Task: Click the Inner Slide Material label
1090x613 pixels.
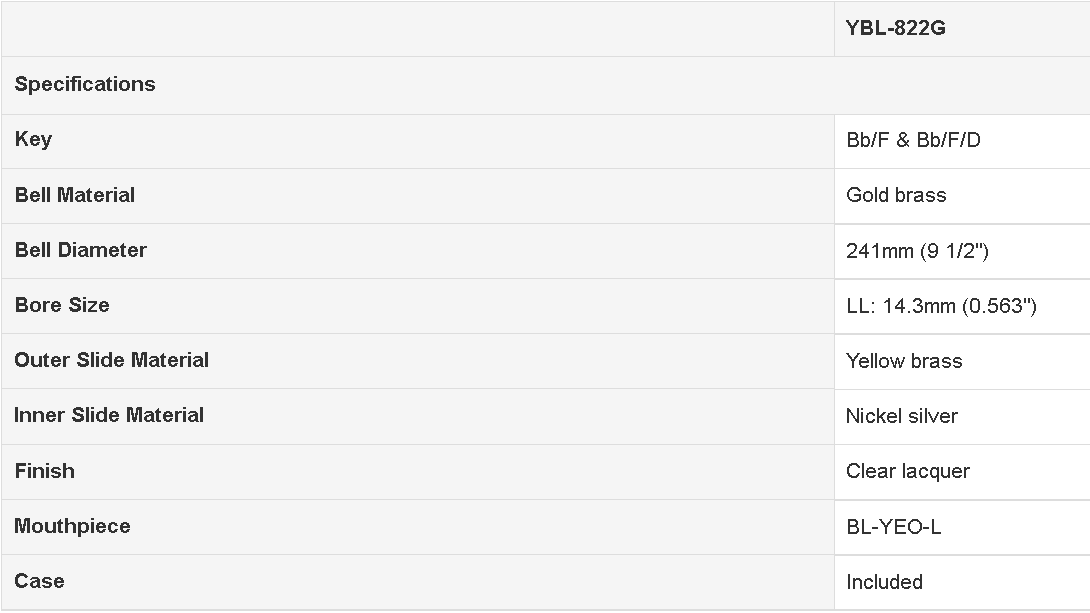Action: [x=109, y=415]
